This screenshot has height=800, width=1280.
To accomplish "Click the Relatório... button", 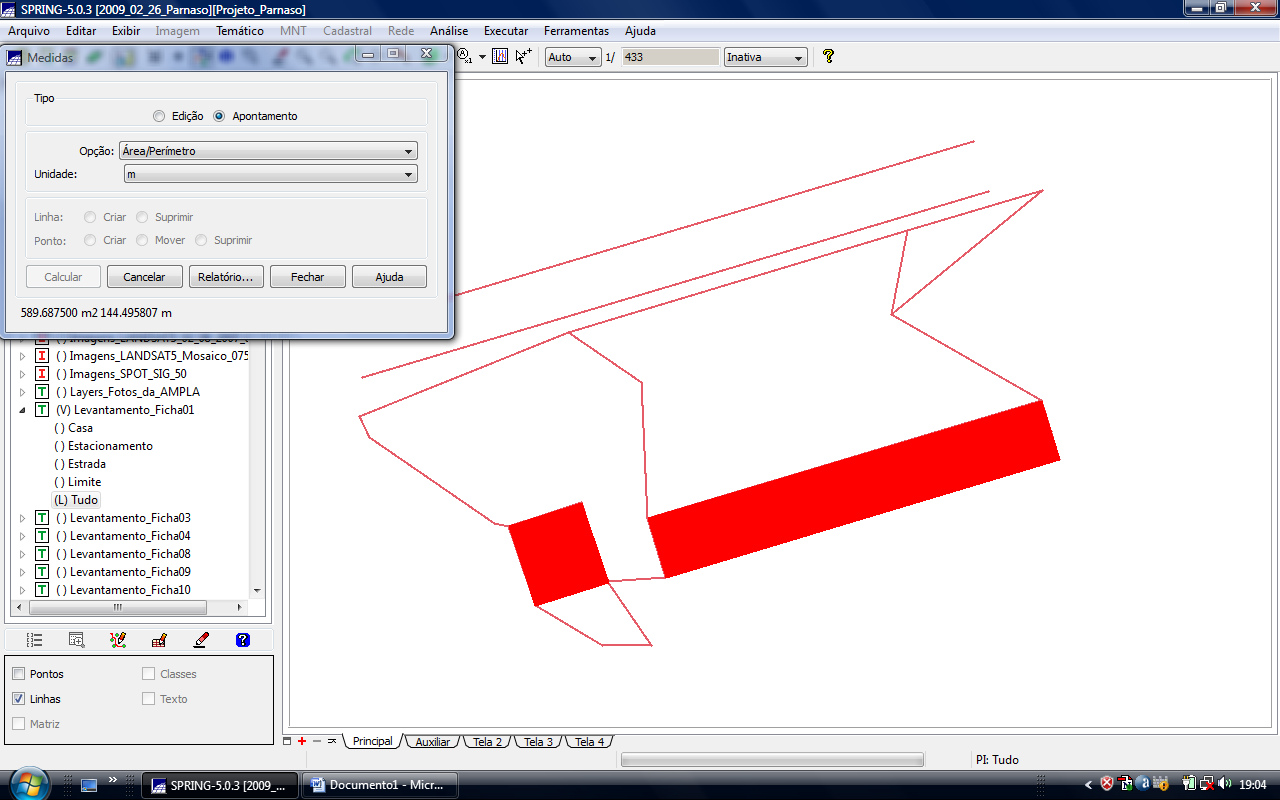I will pos(225,277).
